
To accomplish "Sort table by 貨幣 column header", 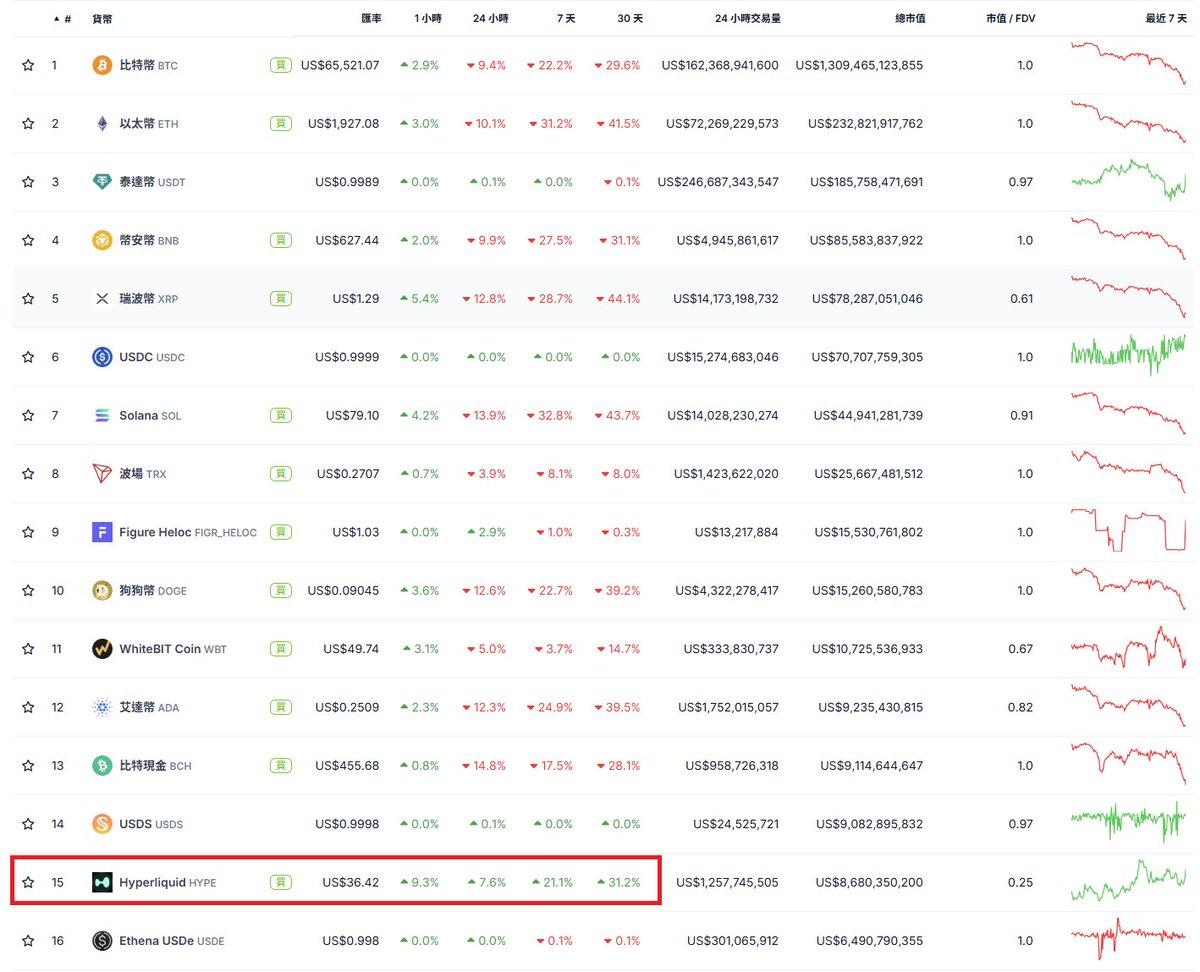I will [x=103, y=19].
